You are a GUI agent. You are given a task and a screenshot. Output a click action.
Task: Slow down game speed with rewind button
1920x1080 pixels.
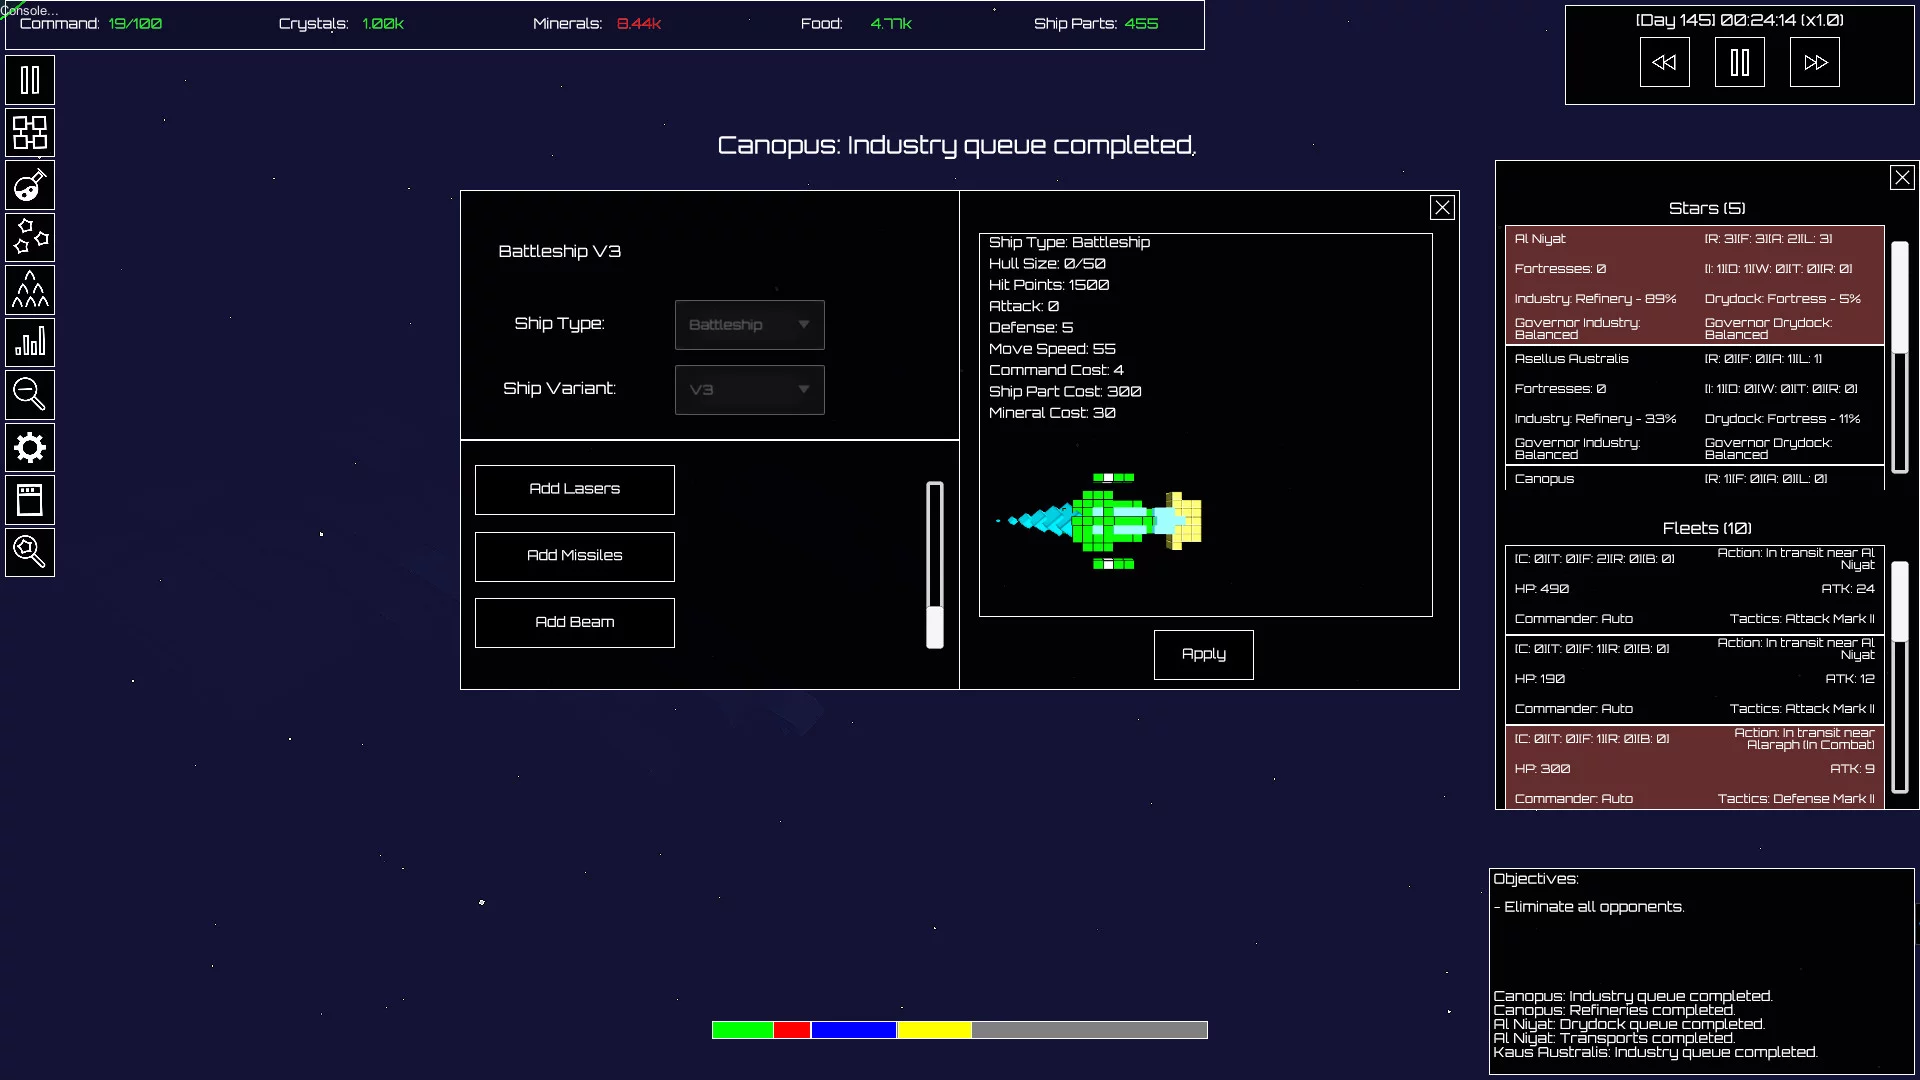tap(1664, 62)
